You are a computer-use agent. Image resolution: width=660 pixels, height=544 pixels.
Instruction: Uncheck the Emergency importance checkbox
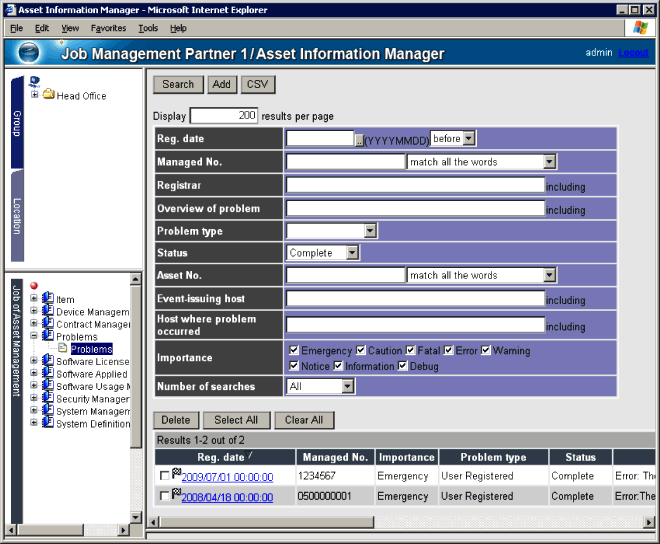[x=293, y=351]
